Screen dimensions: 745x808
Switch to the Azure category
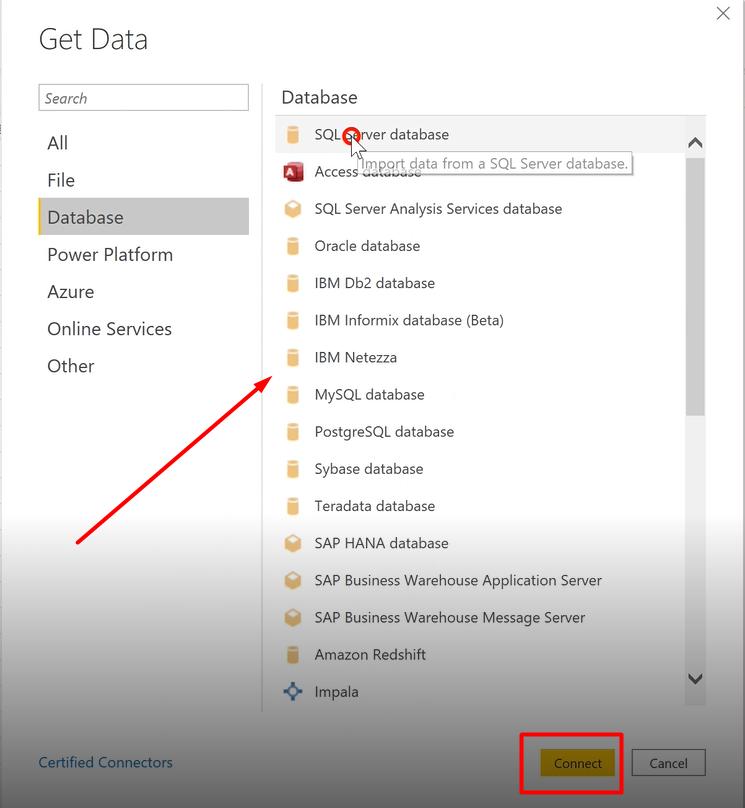pos(70,291)
